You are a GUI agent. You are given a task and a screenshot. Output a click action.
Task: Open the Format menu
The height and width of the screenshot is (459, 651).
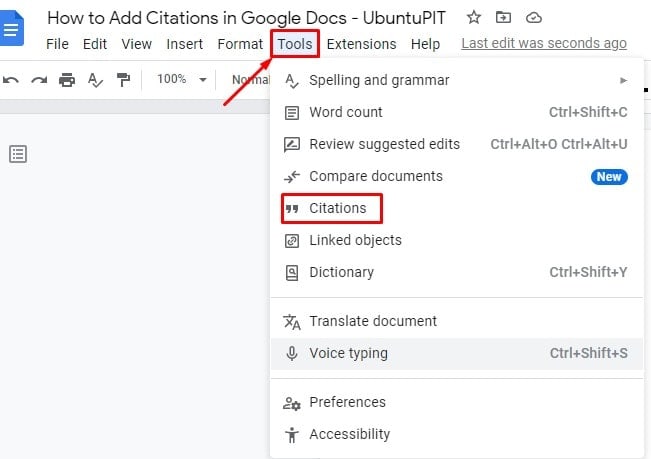240,44
